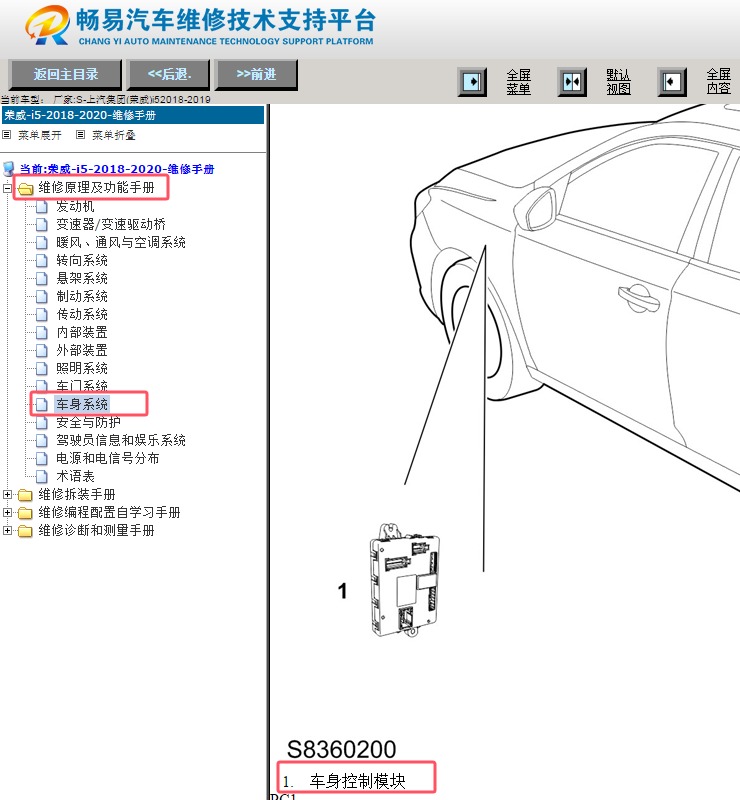The height and width of the screenshot is (800, 740).
Task: Go back with the <<后退 button
Action: coord(168,74)
